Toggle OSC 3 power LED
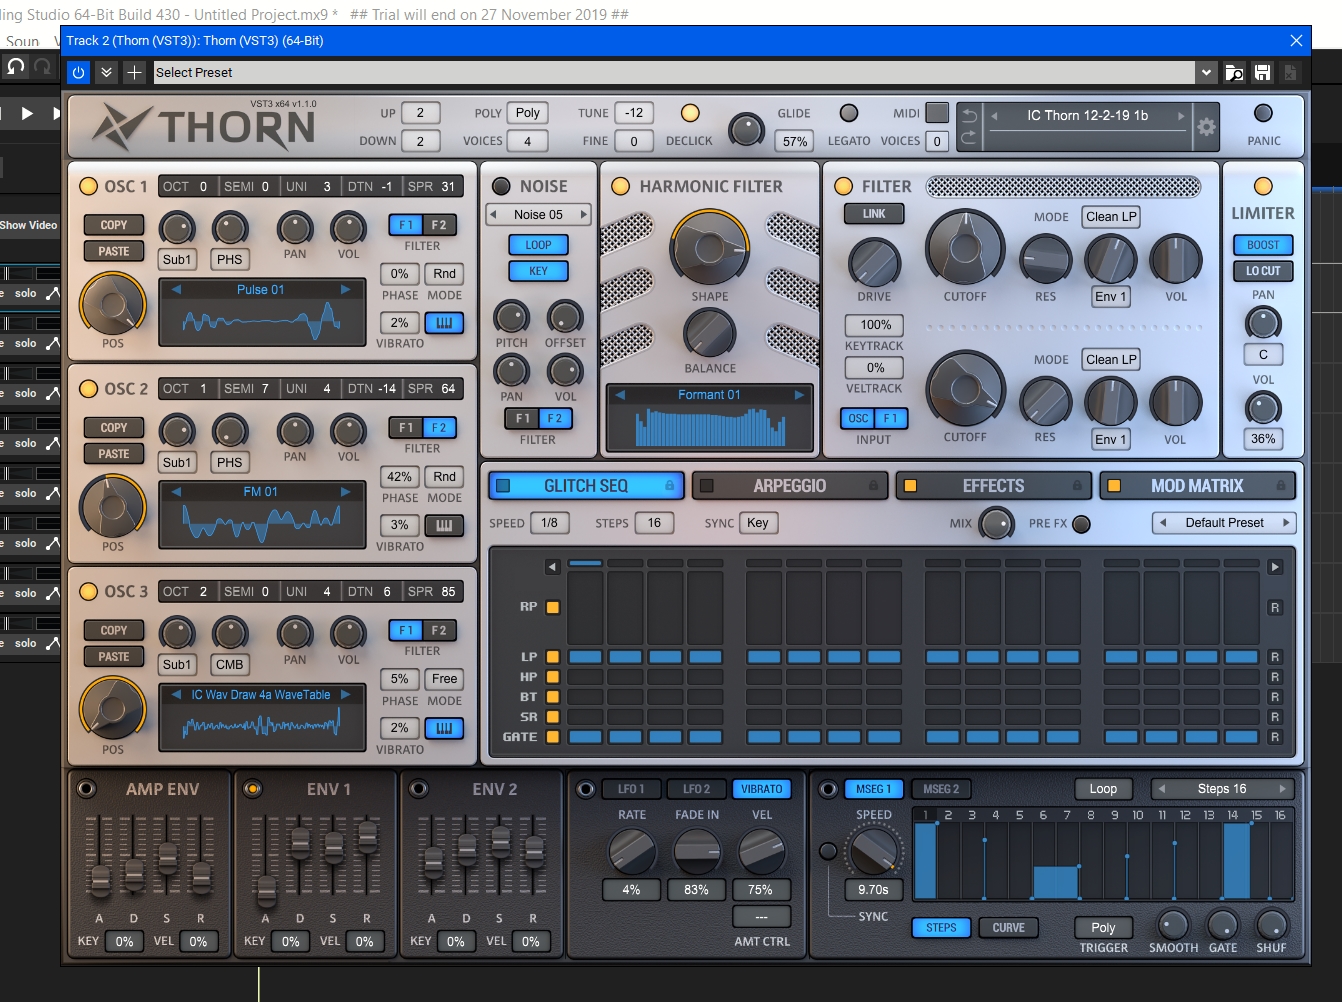 point(88,591)
